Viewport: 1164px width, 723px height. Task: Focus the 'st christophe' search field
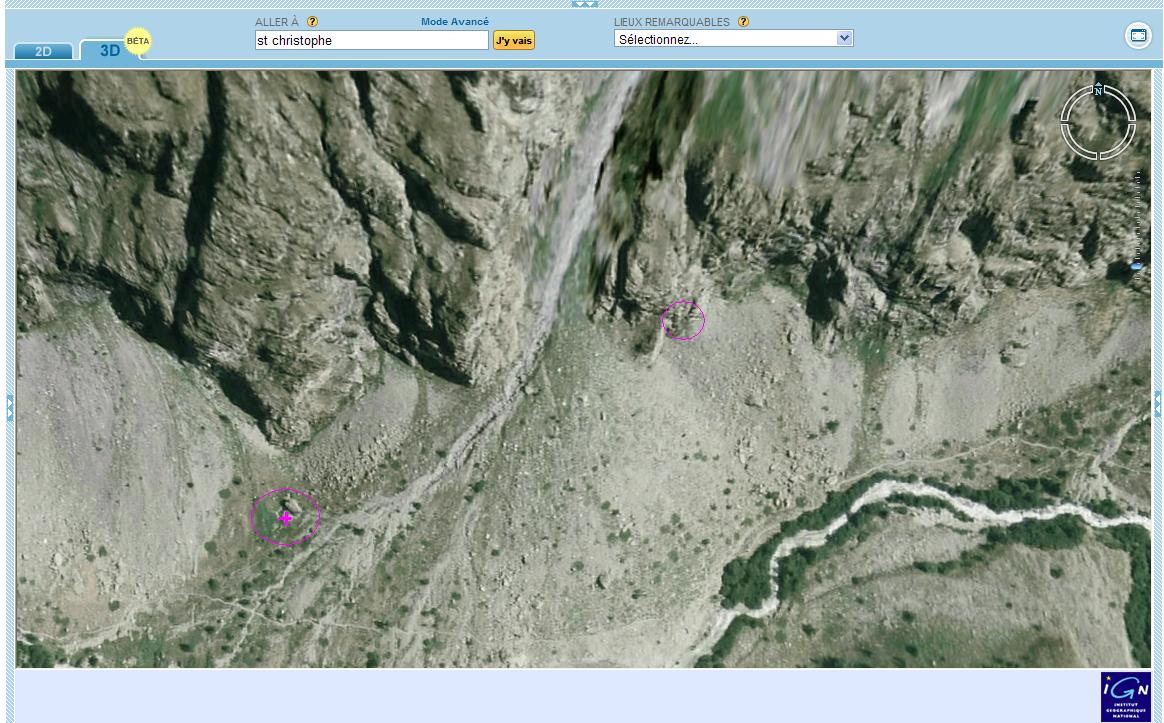pos(371,40)
